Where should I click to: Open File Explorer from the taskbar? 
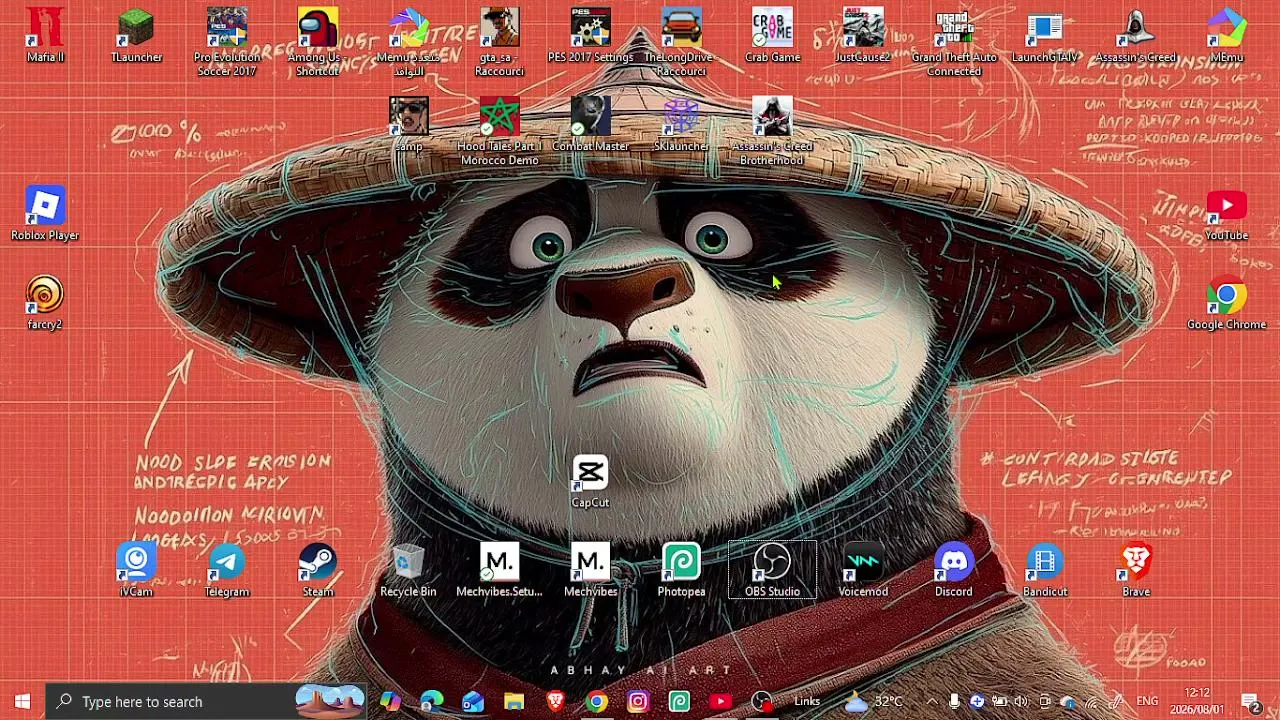point(514,701)
